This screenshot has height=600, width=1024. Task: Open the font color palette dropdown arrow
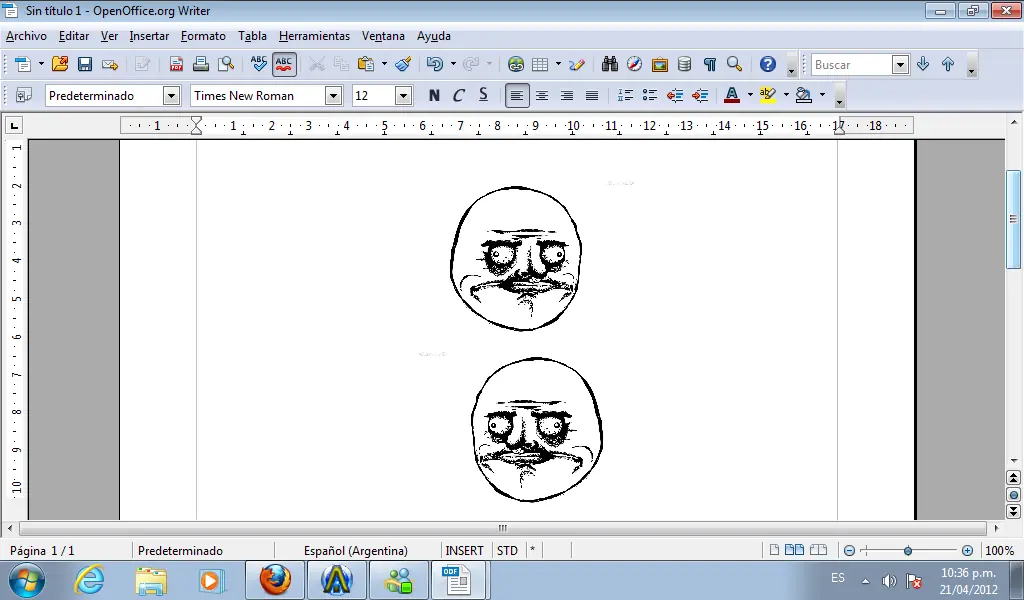pos(750,95)
